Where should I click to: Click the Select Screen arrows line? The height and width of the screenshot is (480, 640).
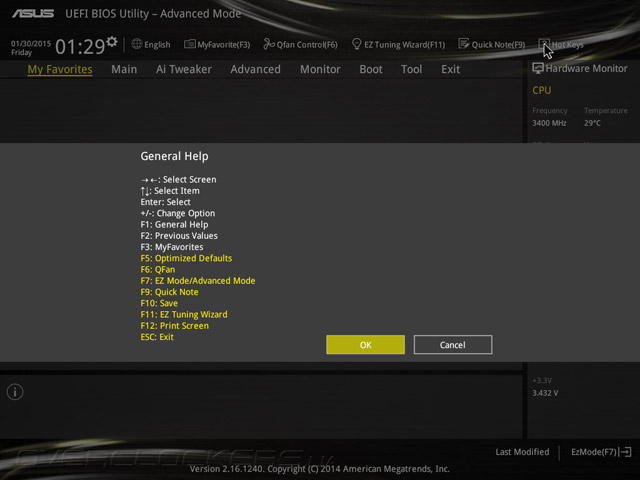(x=178, y=180)
